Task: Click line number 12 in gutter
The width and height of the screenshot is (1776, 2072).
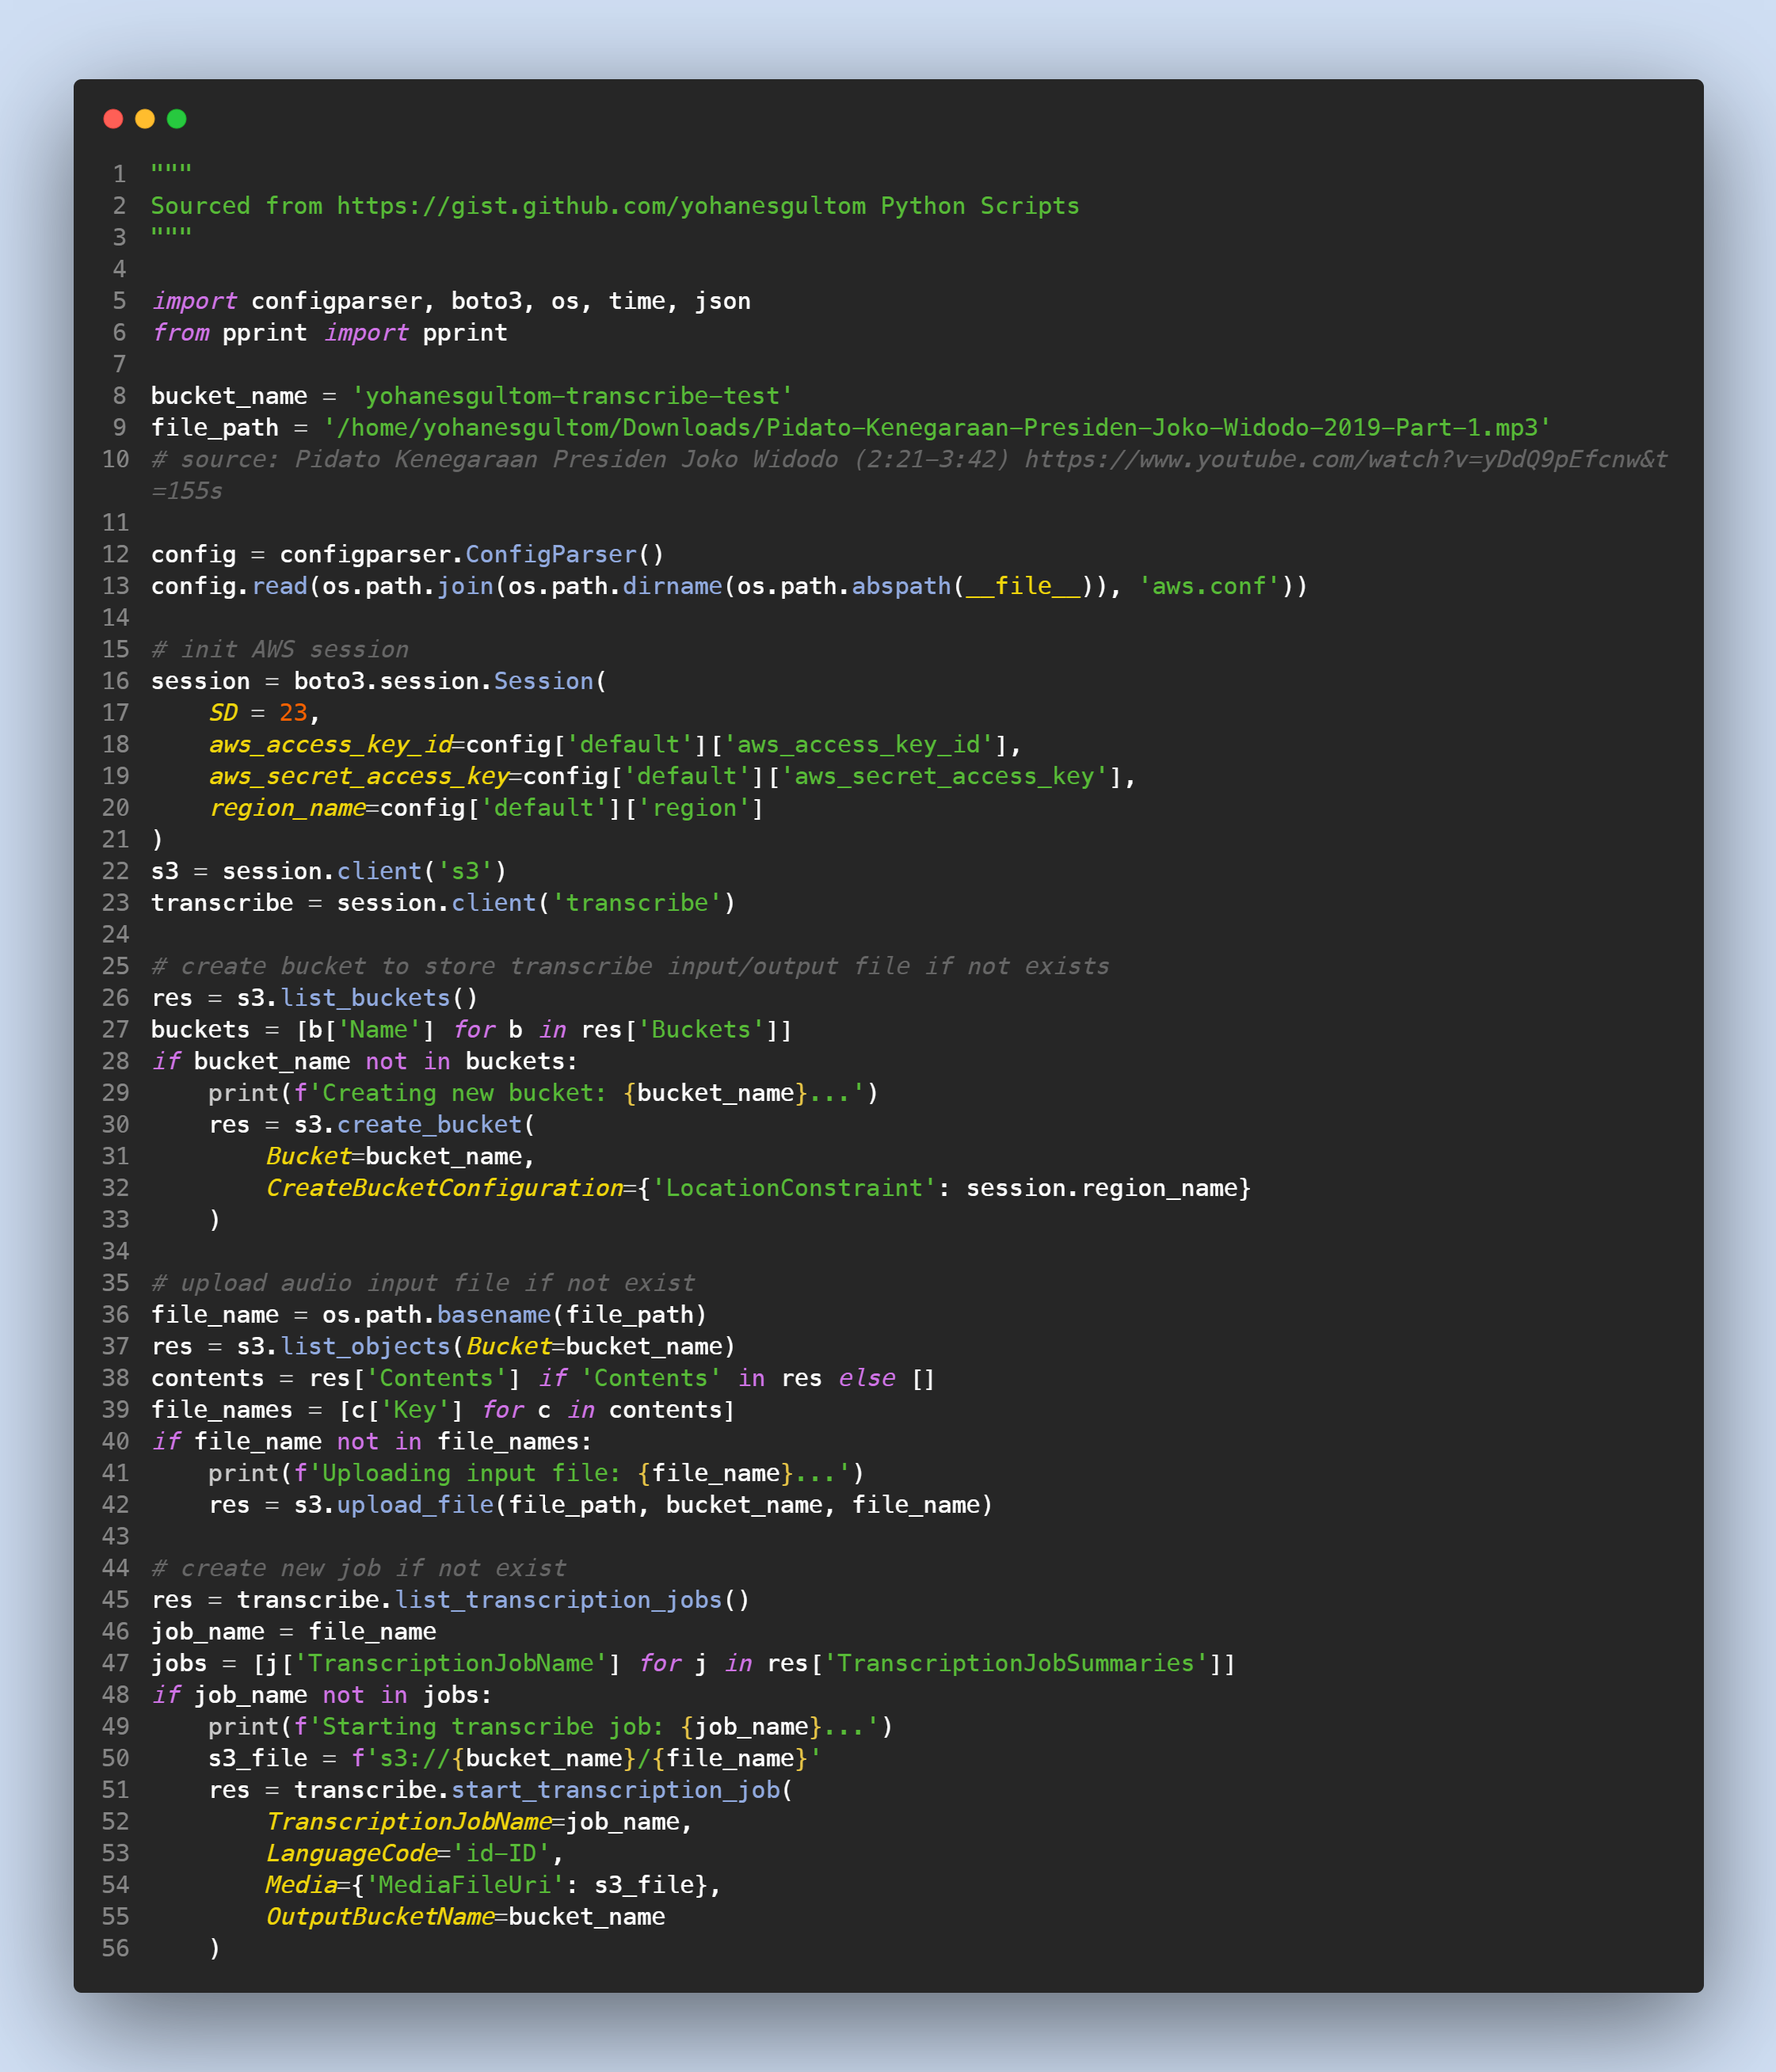Action: [x=116, y=555]
